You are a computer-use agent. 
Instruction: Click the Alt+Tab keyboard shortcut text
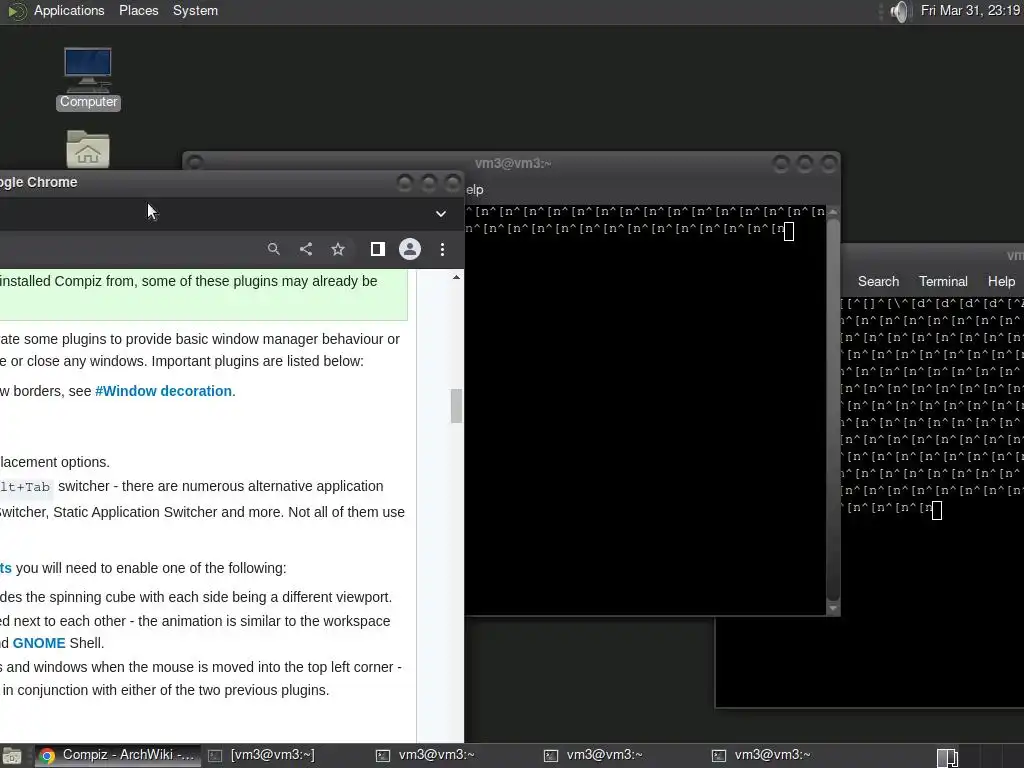pyautogui.click(x=25, y=487)
